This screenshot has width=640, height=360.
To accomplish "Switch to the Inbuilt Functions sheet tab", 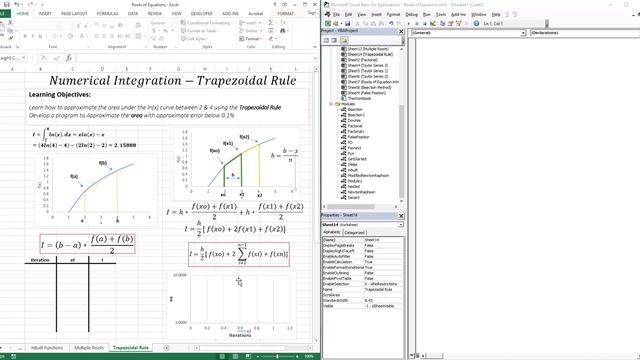I will pos(47,348).
